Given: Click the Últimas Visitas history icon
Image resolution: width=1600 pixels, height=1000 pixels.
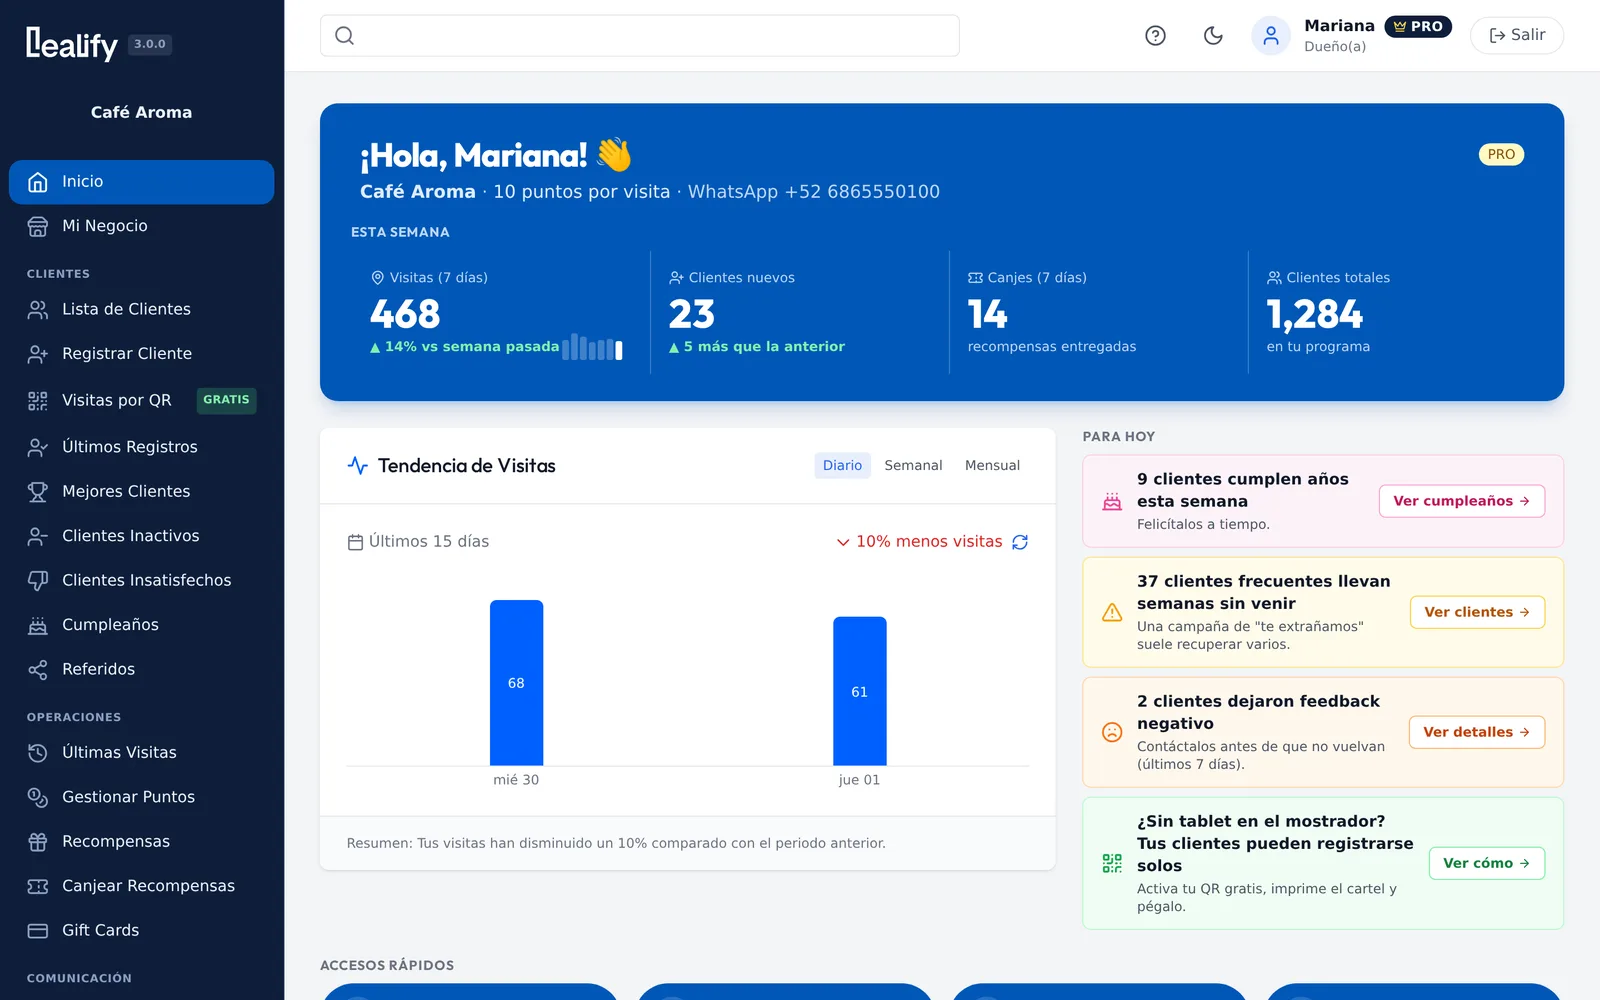Looking at the screenshot, I should tap(38, 753).
